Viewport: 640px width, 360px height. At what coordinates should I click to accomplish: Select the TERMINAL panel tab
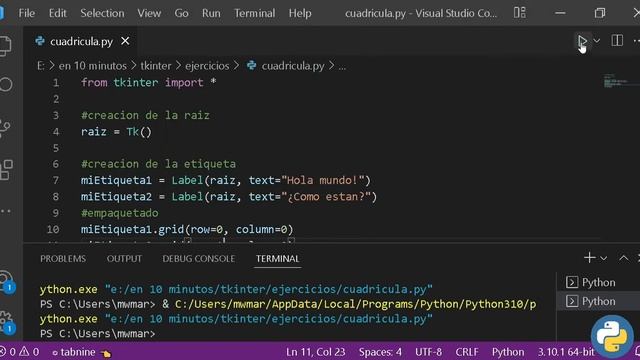click(x=278, y=258)
